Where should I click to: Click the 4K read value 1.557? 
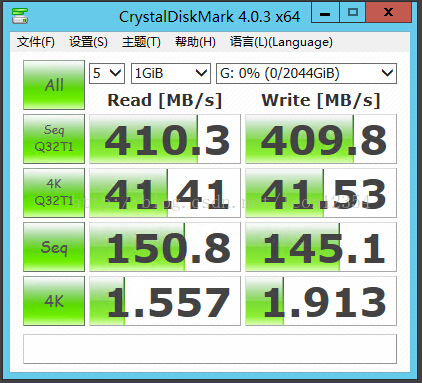coord(165,301)
